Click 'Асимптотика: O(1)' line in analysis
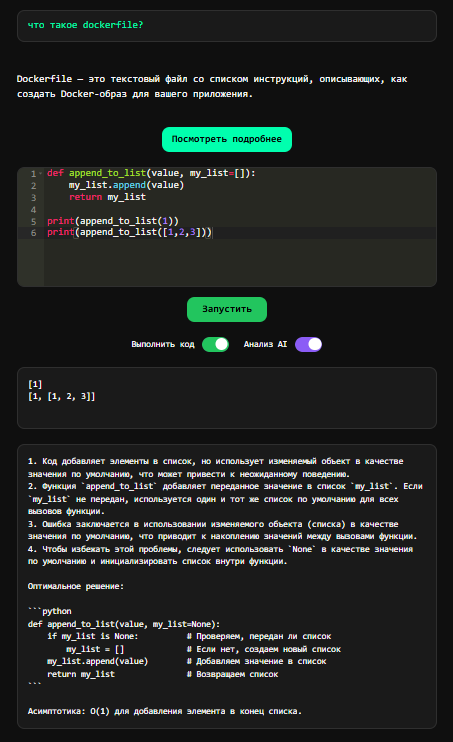This screenshot has width=453, height=742. click(x=165, y=711)
